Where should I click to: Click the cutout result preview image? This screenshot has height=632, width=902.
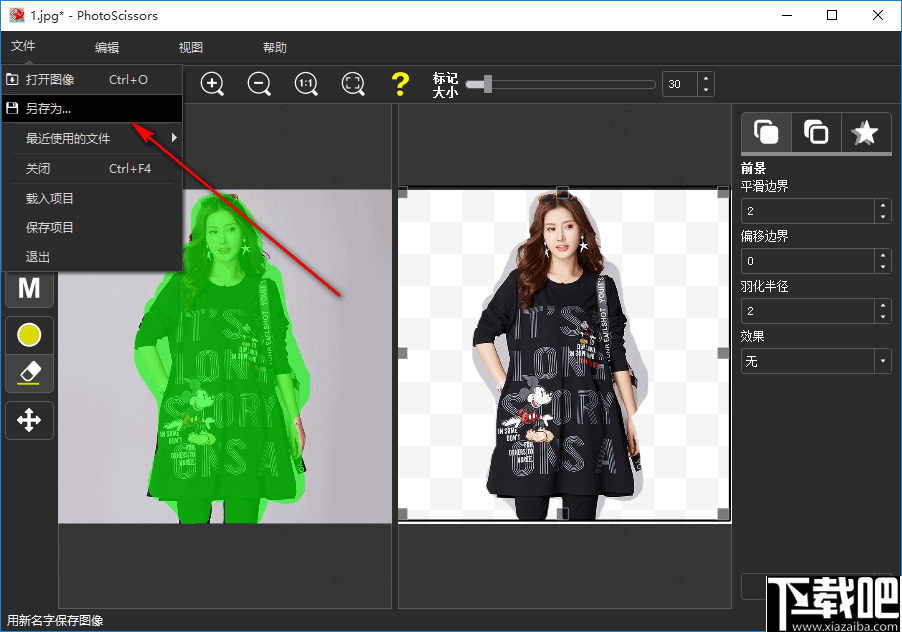coord(564,355)
